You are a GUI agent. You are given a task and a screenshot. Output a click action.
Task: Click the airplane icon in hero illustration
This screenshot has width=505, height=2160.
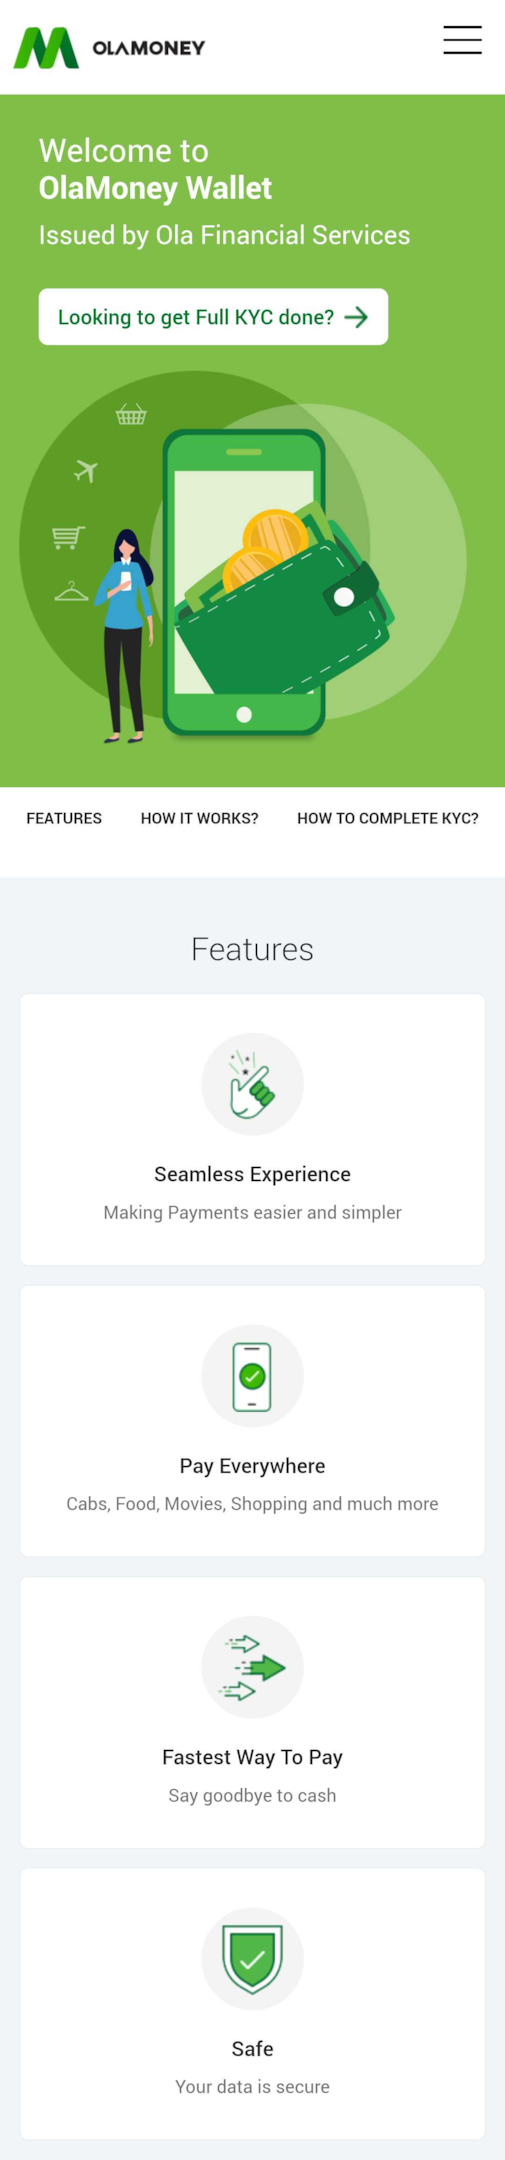[x=86, y=469]
